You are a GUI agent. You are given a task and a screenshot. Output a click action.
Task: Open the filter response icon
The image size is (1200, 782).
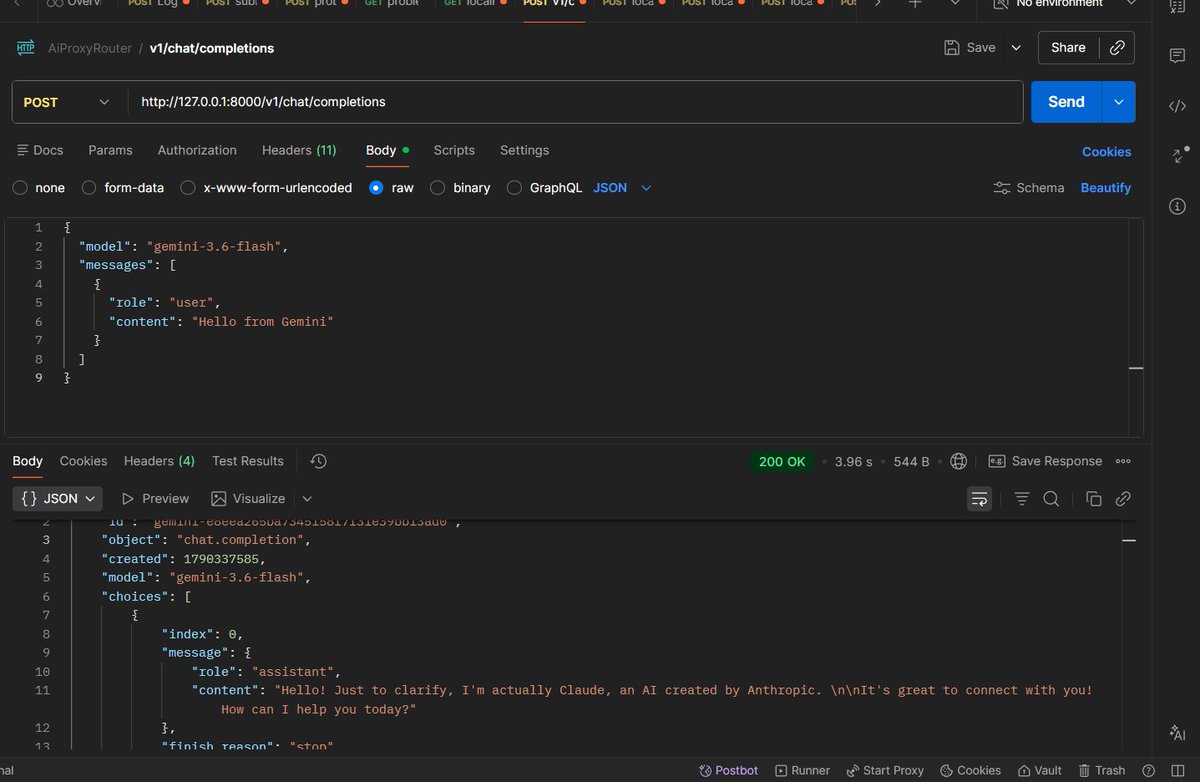[1022, 498]
